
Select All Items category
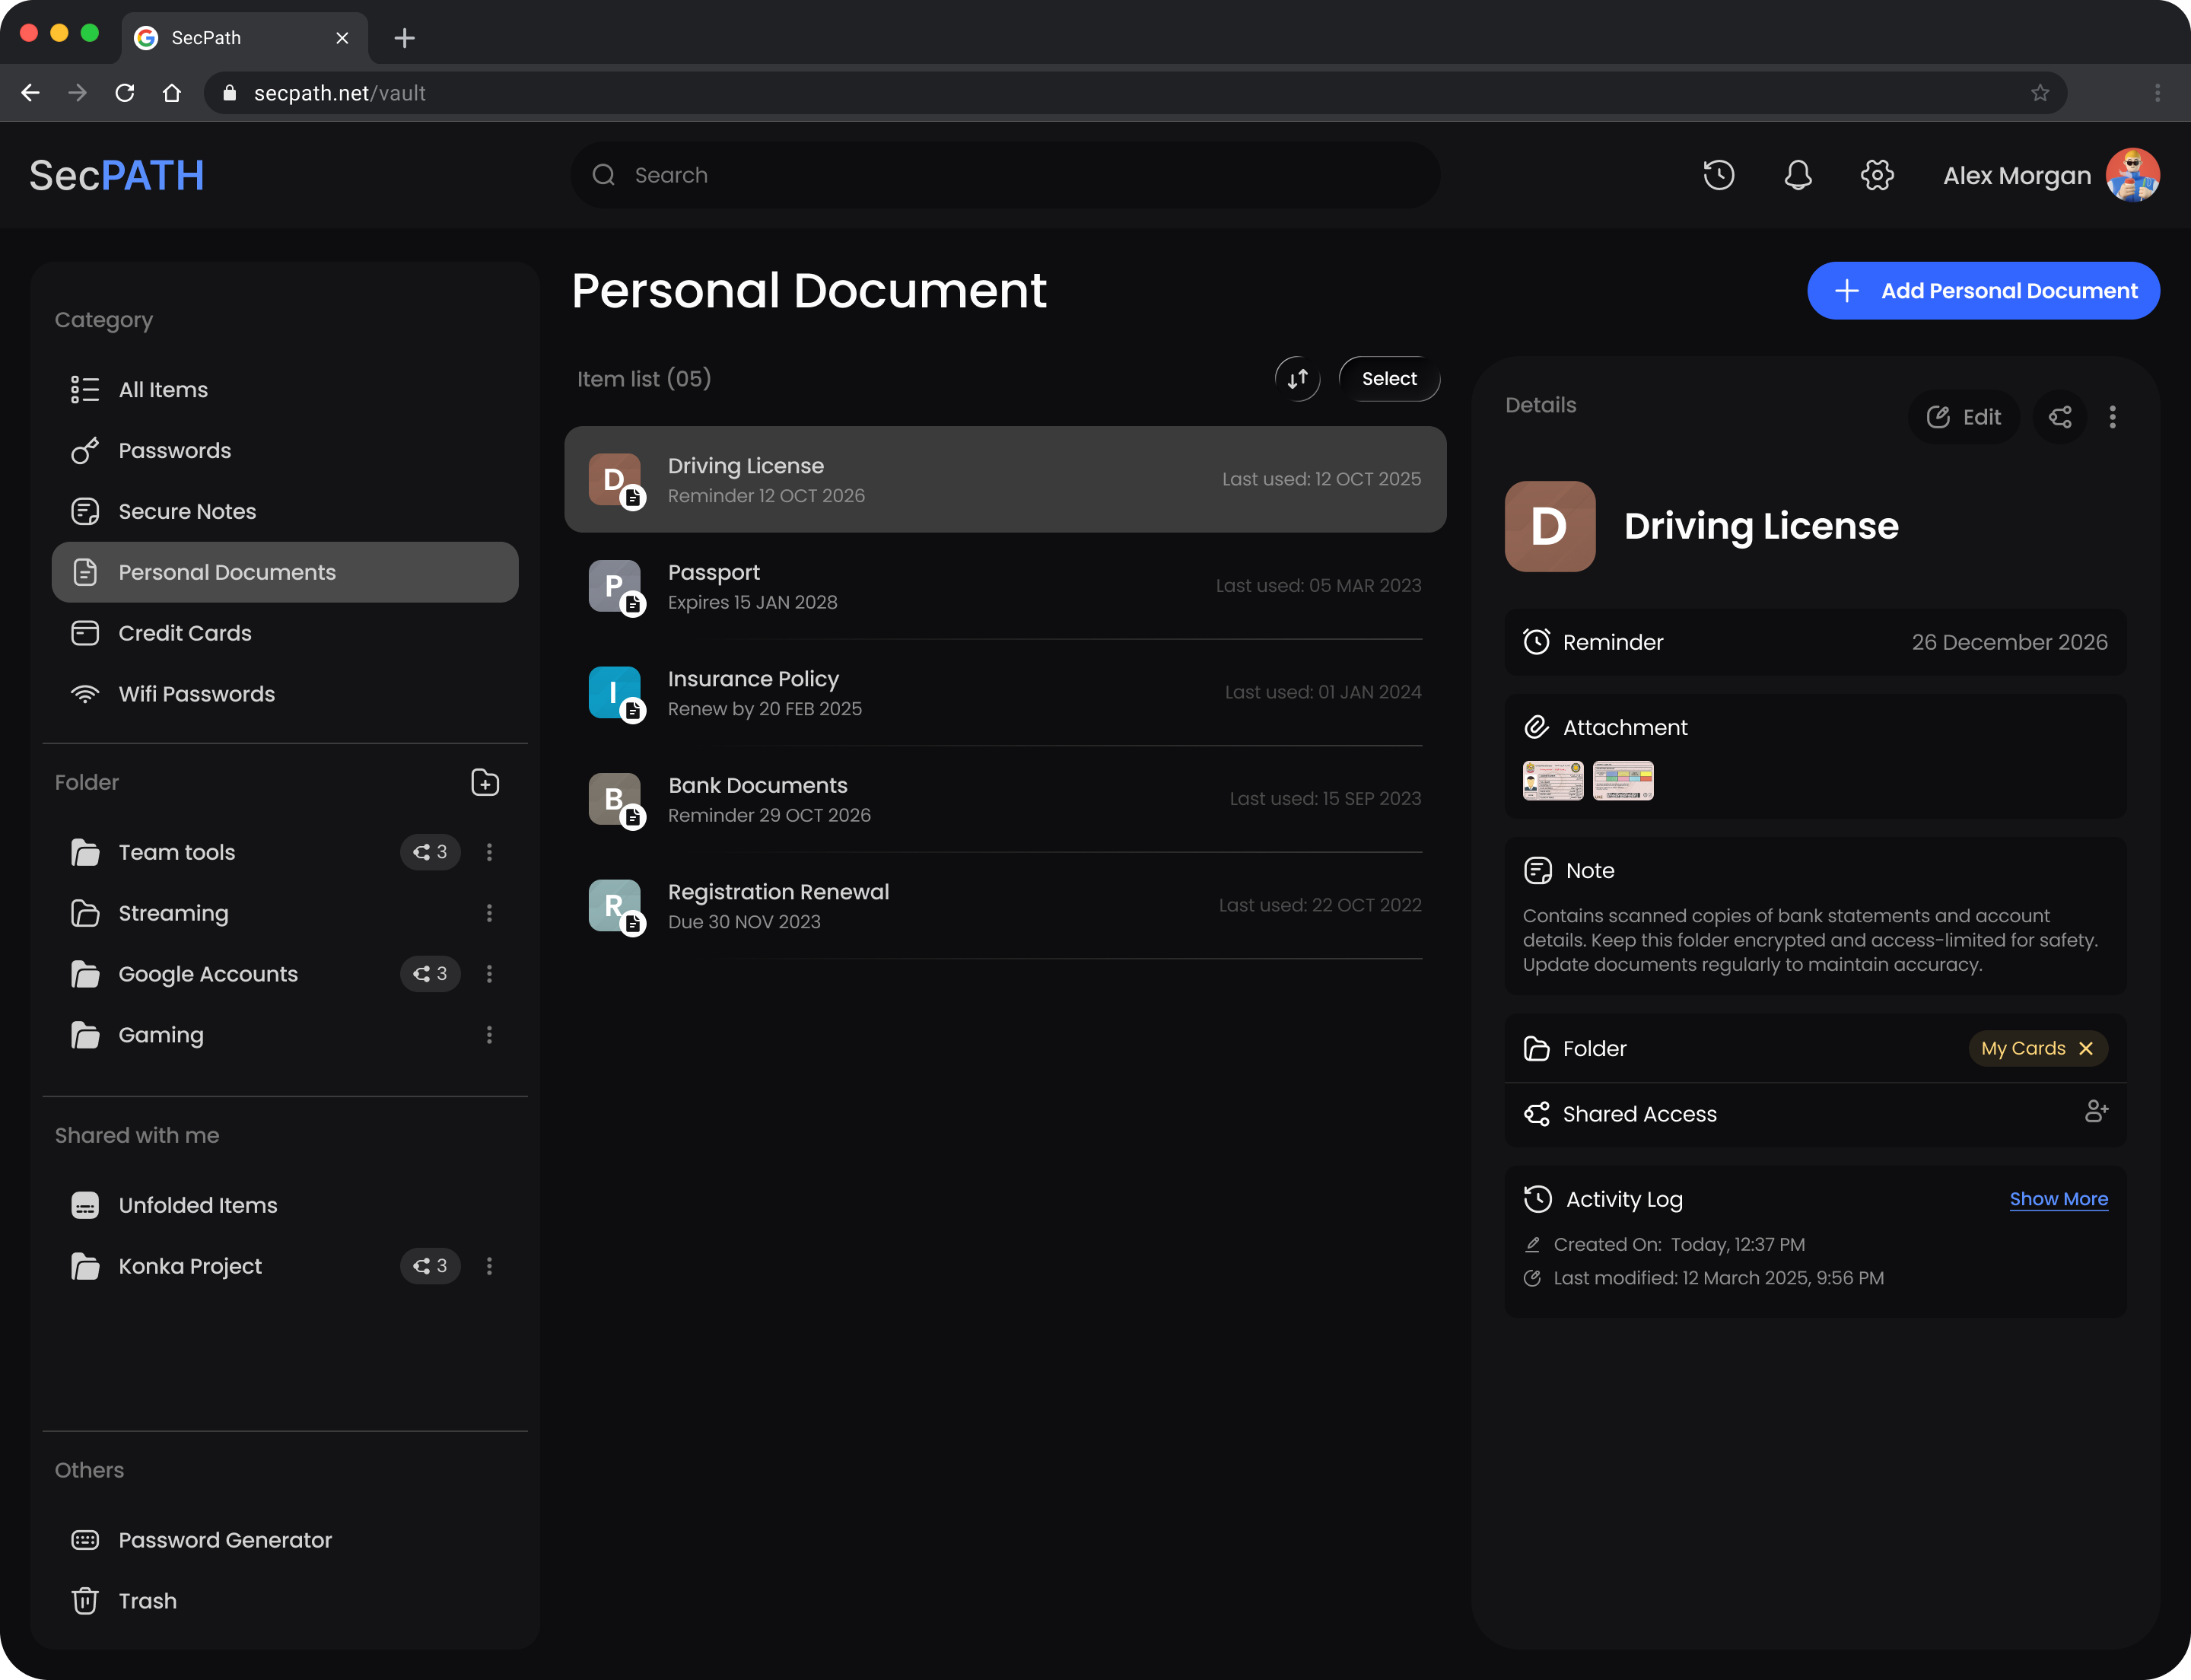click(285, 390)
